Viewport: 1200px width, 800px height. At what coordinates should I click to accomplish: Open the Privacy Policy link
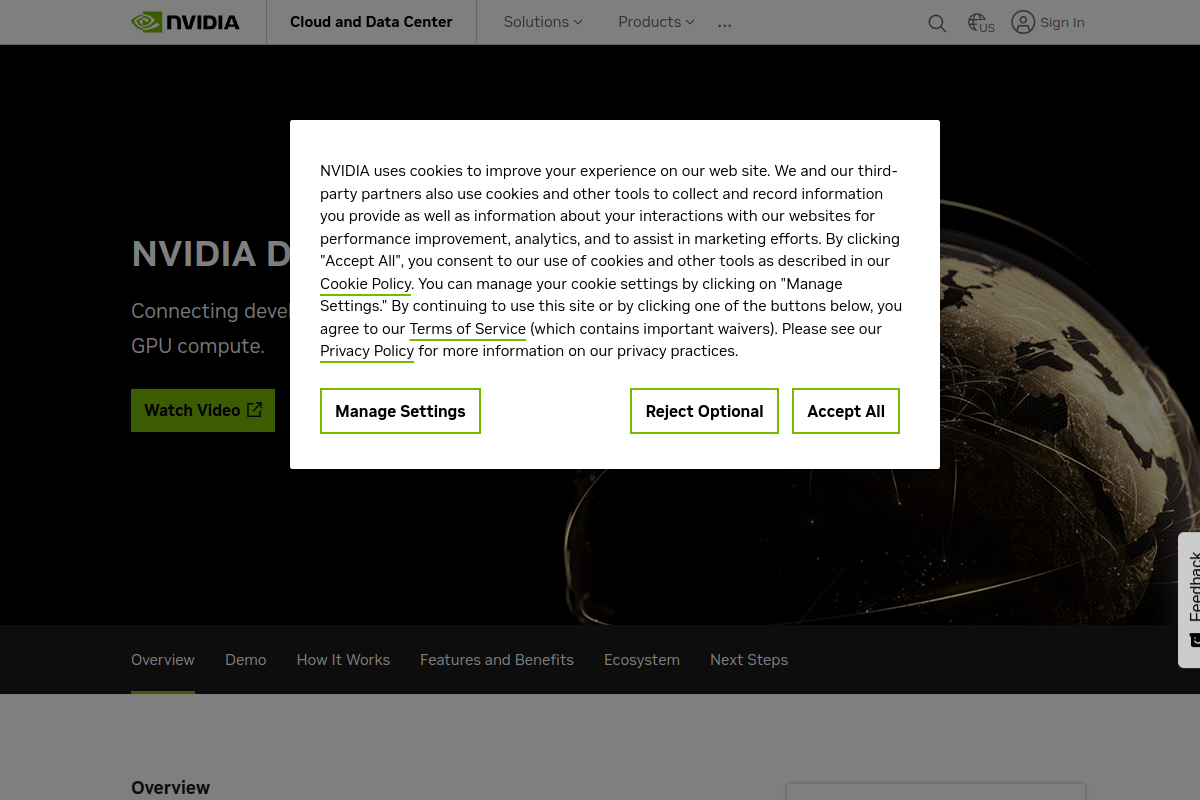(x=367, y=351)
